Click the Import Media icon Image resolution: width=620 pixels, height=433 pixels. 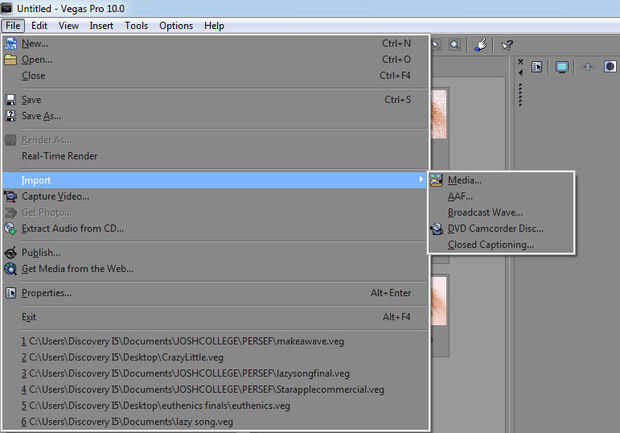[437, 180]
